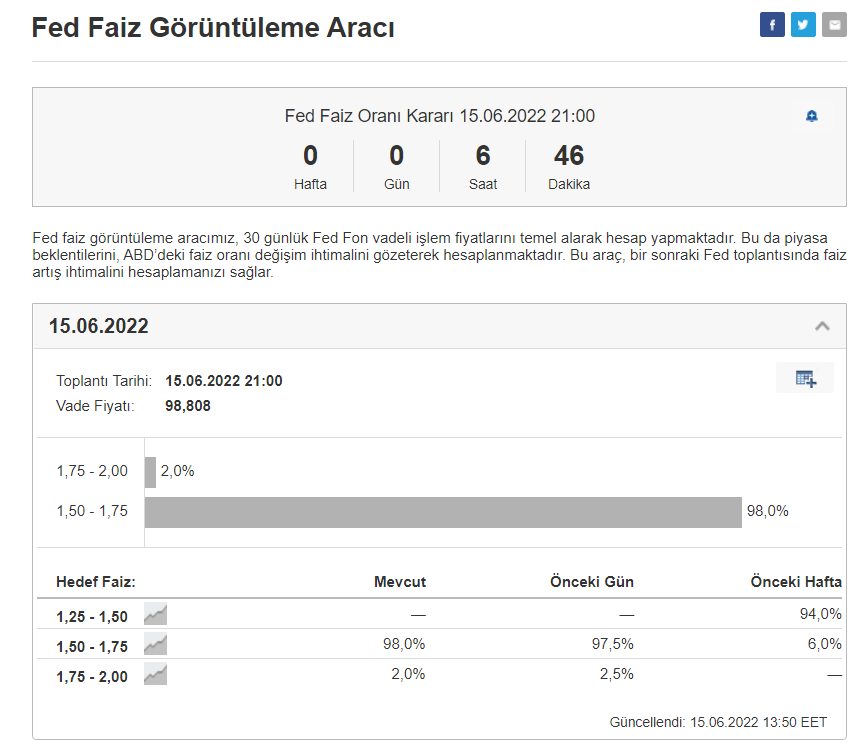This screenshot has height=753, width=862.
Task: Open chart icon for 1,50 - 1,75 row
Action: point(155,645)
